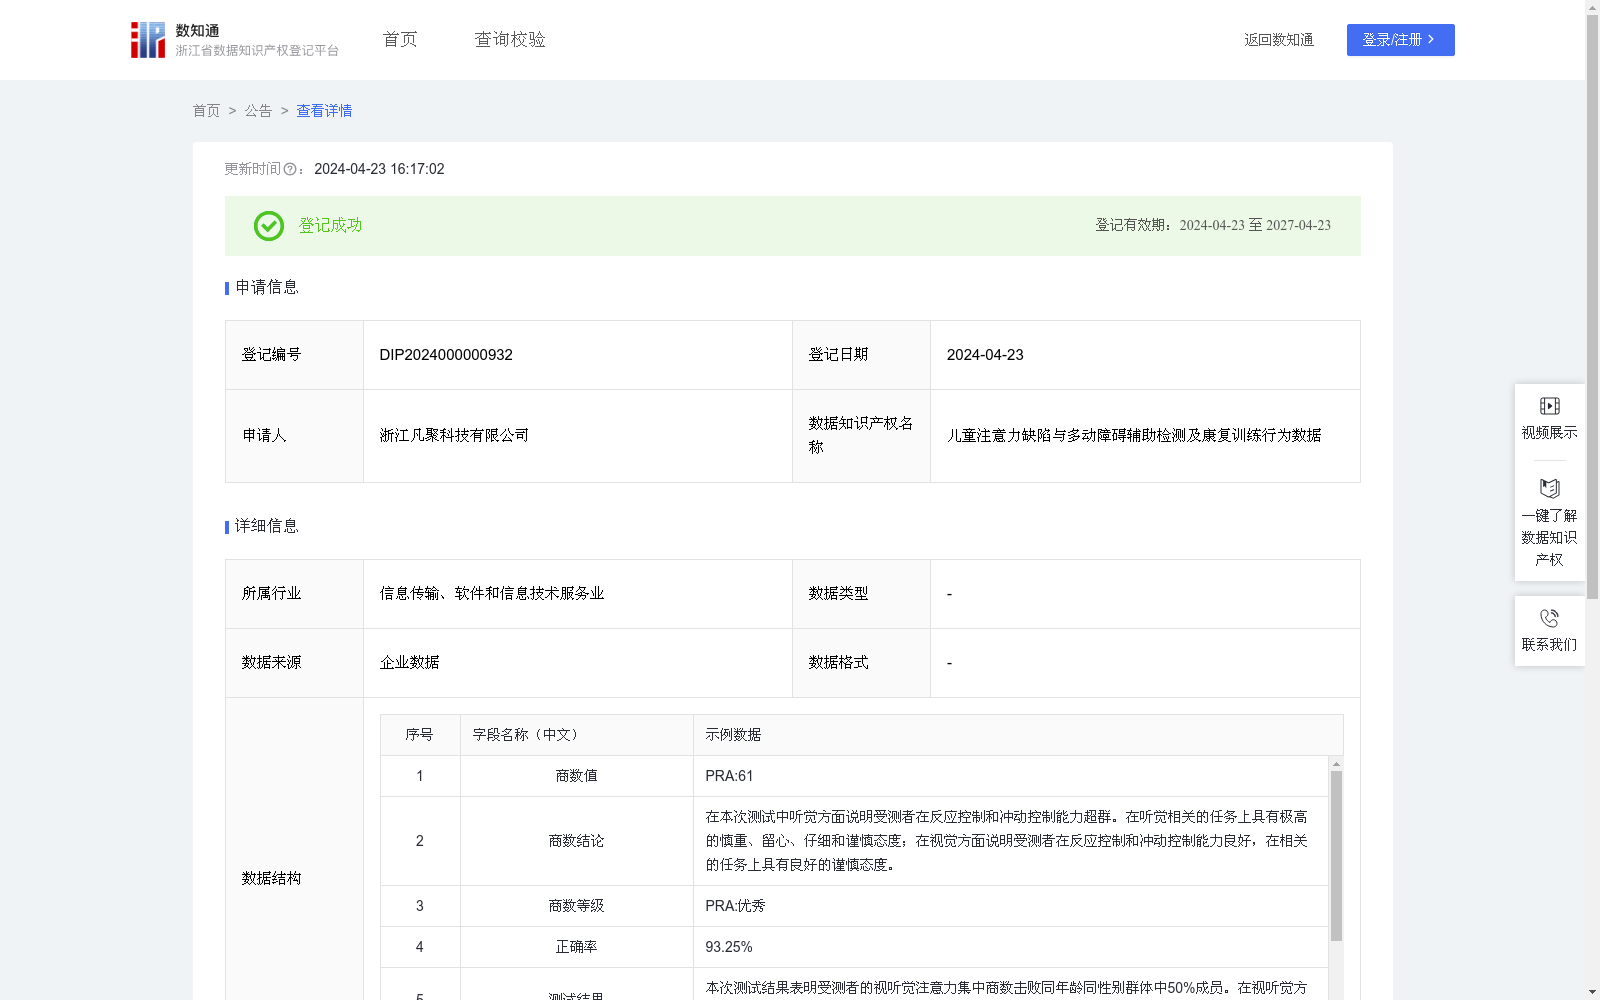Select the registration number DIP2024000000932
1600x1000 pixels.
pyautogui.click(x=446, y=355)
